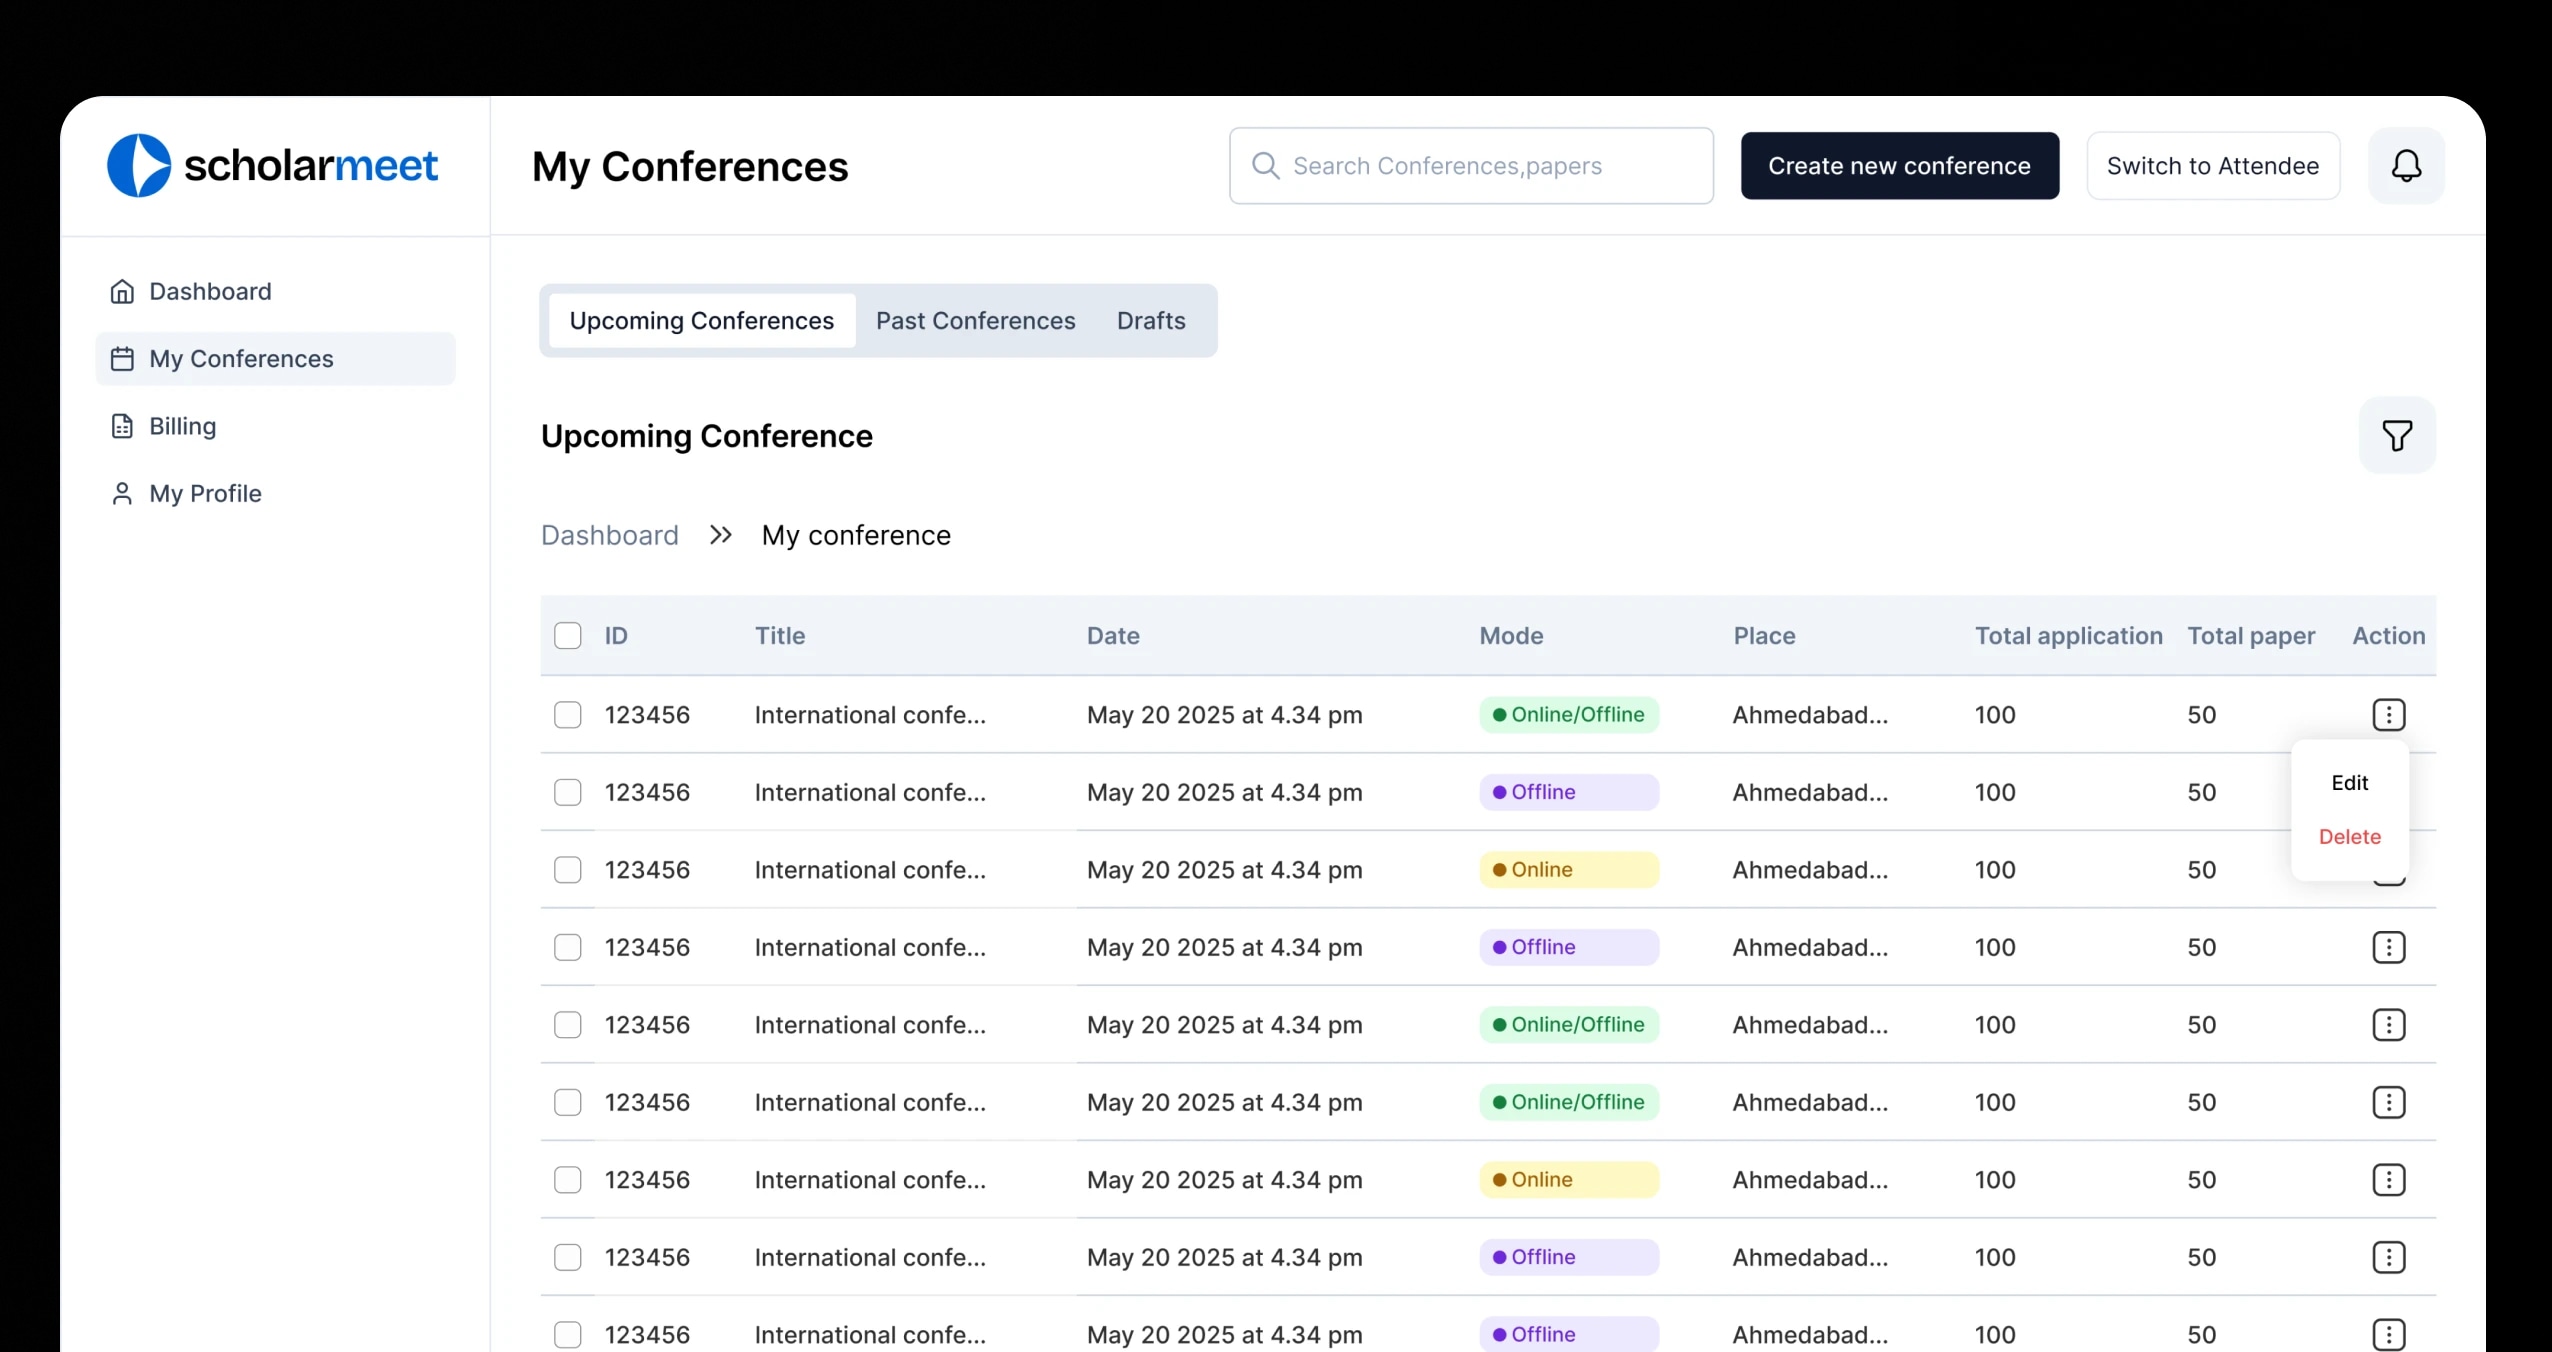
Task: Check the fifth row's checkbox
Action: point(568,1025)
